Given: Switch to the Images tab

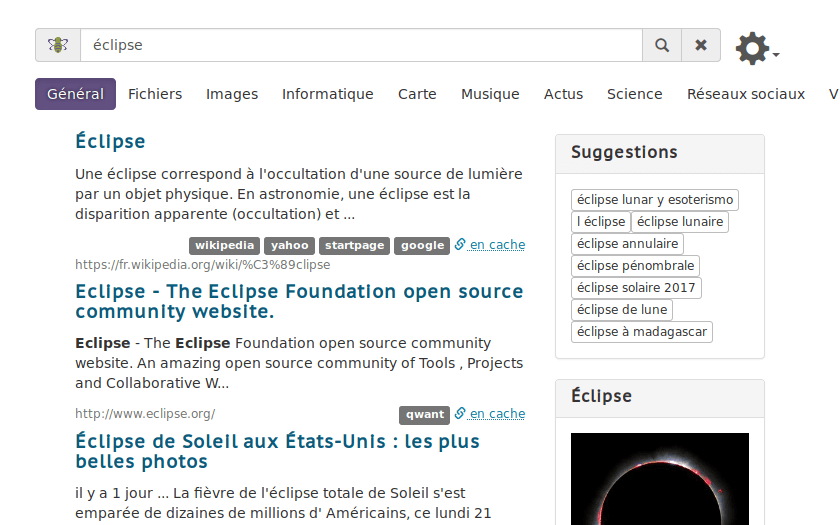Looking at the screenshot, I should coord(232,94).
